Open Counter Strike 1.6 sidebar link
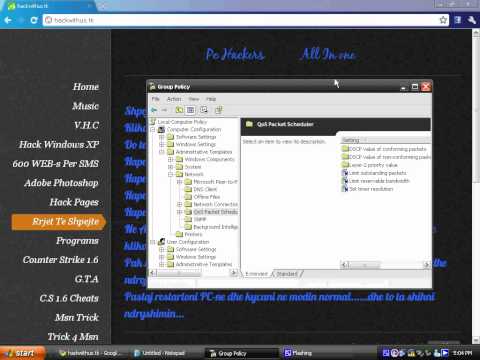Screen dimensions: 480x360 pos(61,260)
